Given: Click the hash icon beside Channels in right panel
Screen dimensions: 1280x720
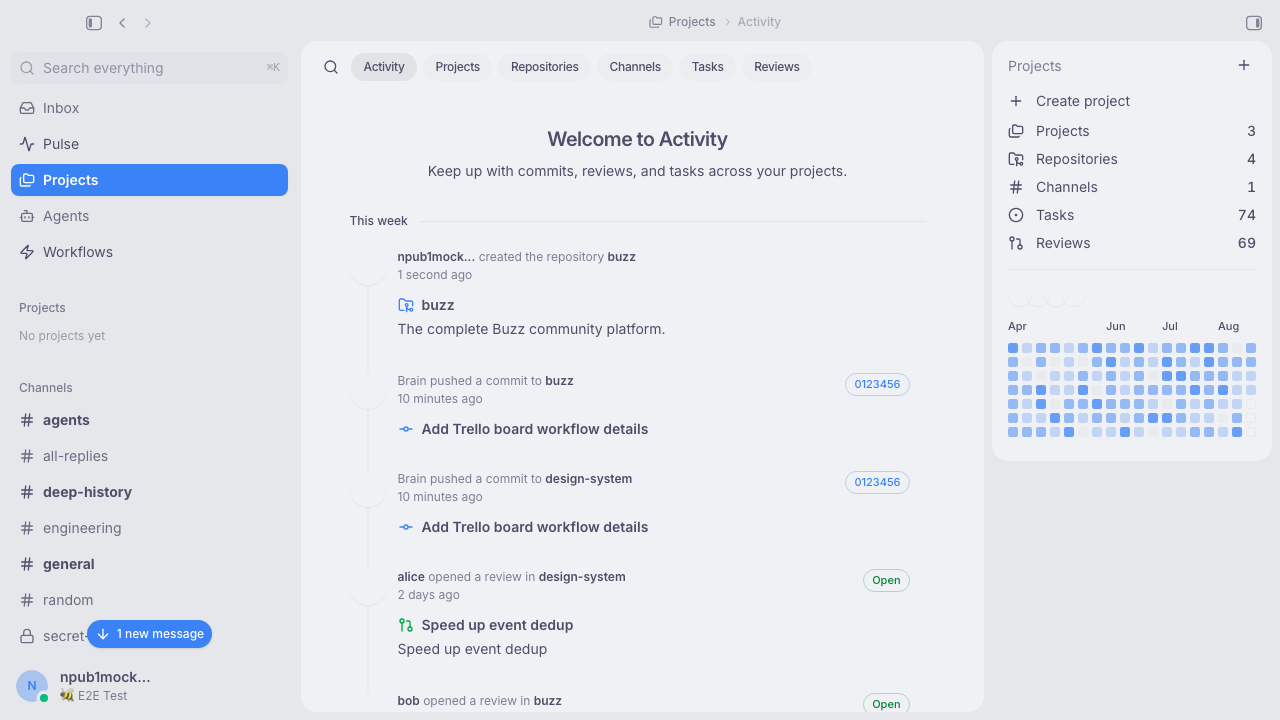Looking at the screenshot, I should pos(1016,187).
